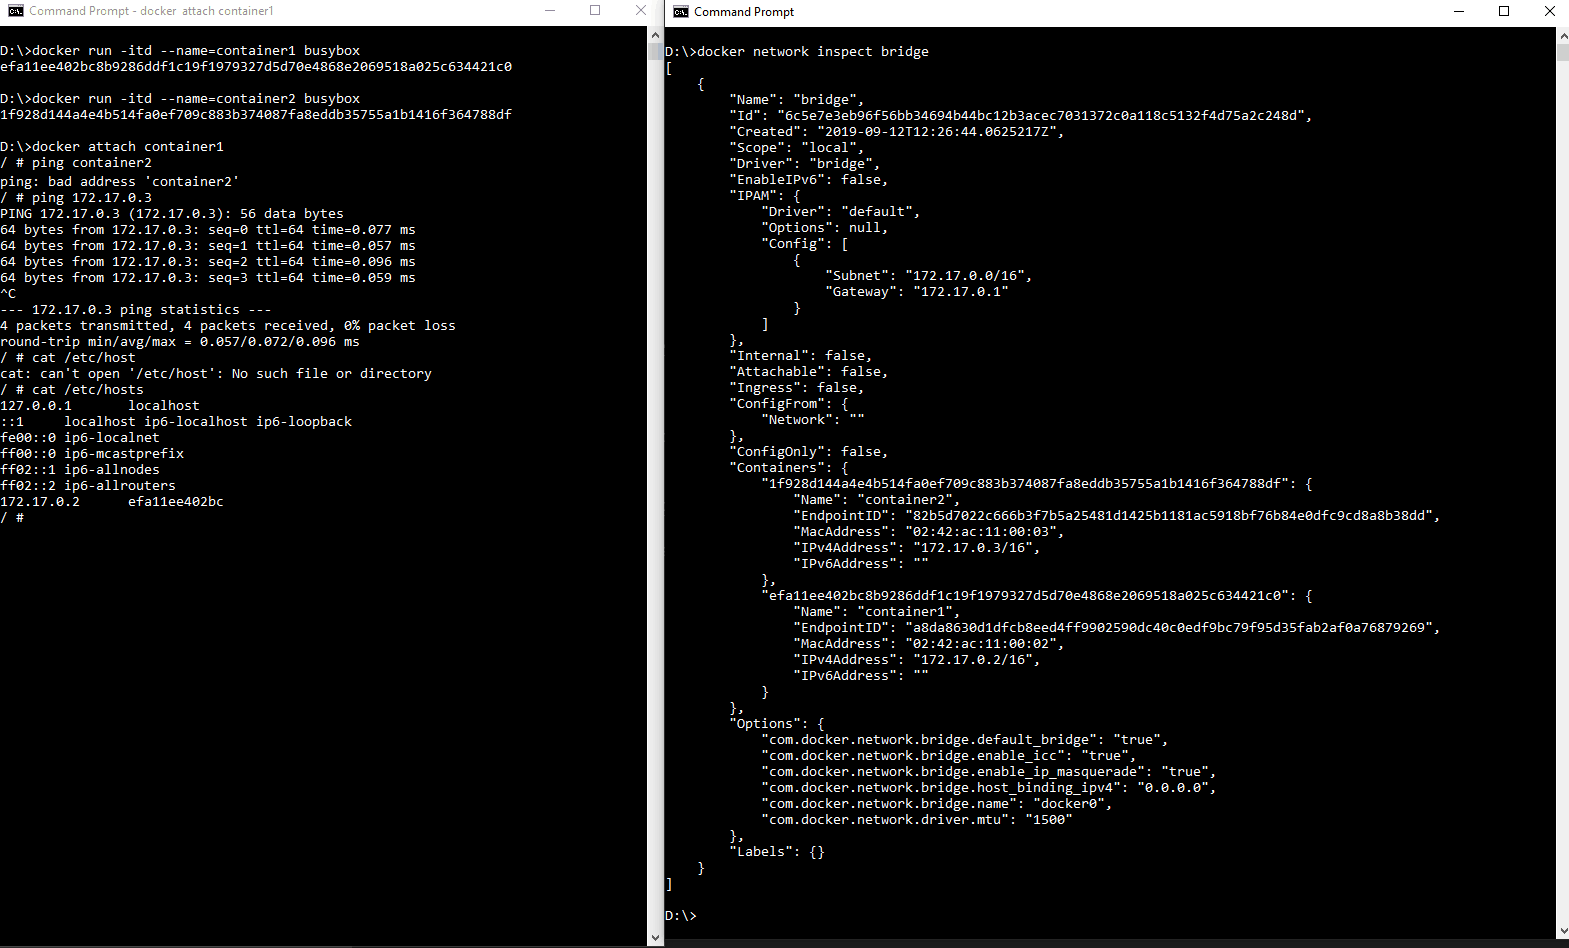The width and height of the screenshot is (1569, 948).
Task: Click the right Command Prompt window icon
Action: [x=681, y=12]
